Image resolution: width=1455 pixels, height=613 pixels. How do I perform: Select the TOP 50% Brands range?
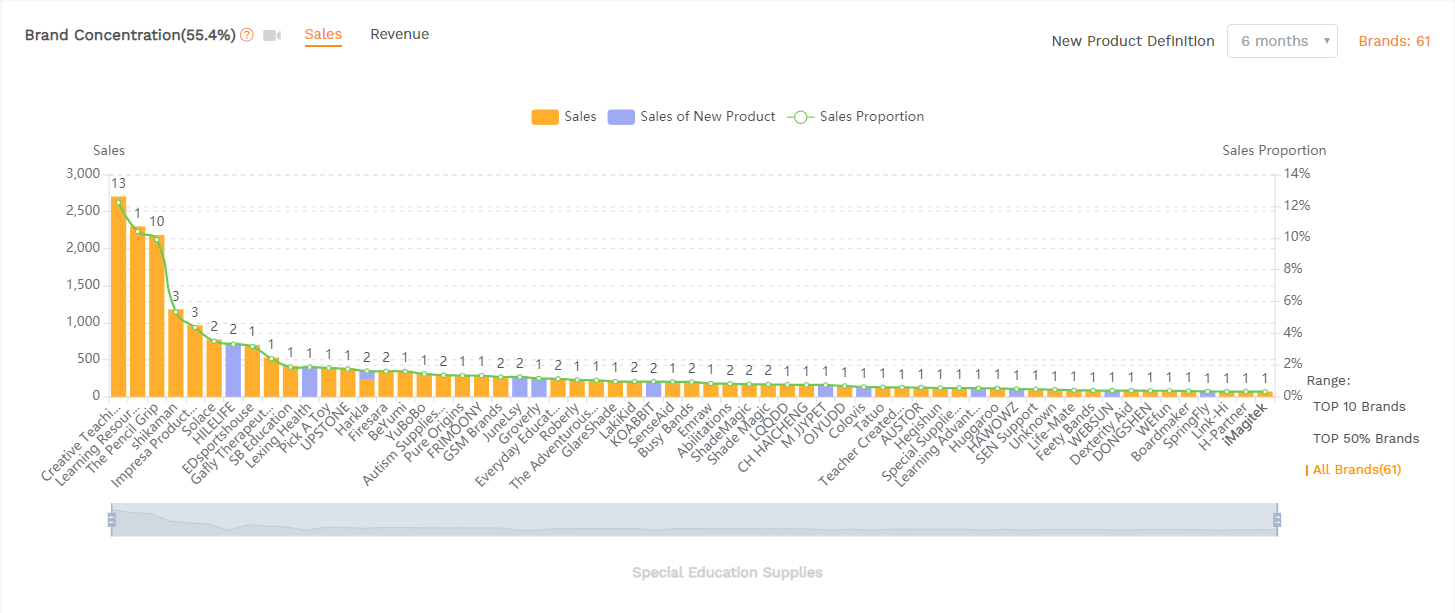click(x=1365, y=439)
